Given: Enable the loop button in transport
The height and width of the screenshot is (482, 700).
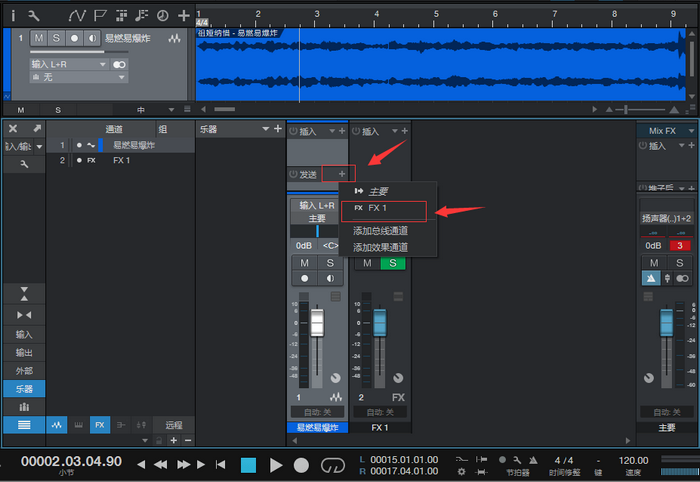Looking at the screenshot, I should [x=332, y=465].
